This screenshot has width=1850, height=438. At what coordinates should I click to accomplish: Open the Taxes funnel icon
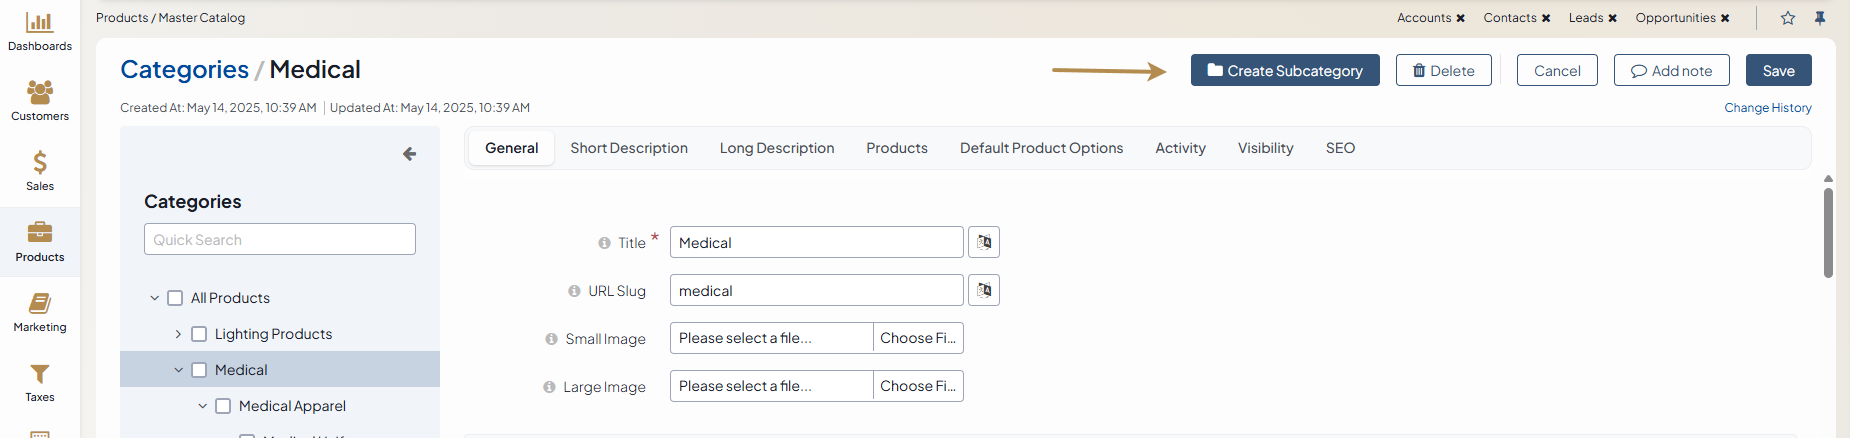coord(39,381)
